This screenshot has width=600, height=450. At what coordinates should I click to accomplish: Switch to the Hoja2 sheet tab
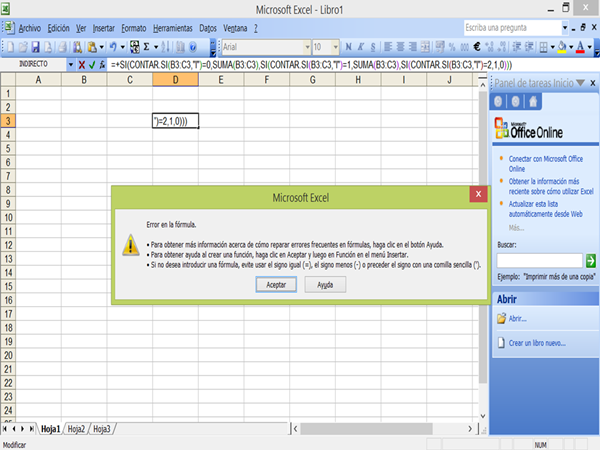76,429
